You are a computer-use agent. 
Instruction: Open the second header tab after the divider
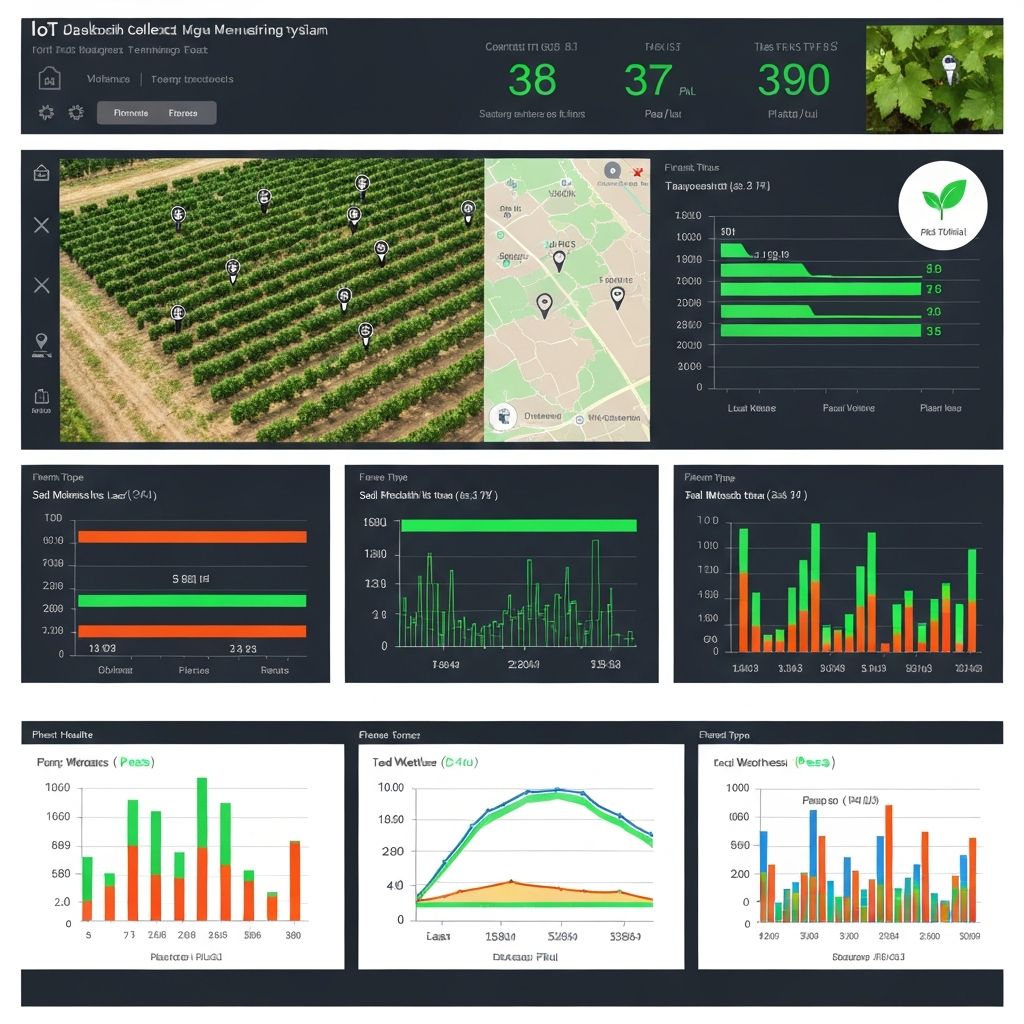(x=192, y=79)
